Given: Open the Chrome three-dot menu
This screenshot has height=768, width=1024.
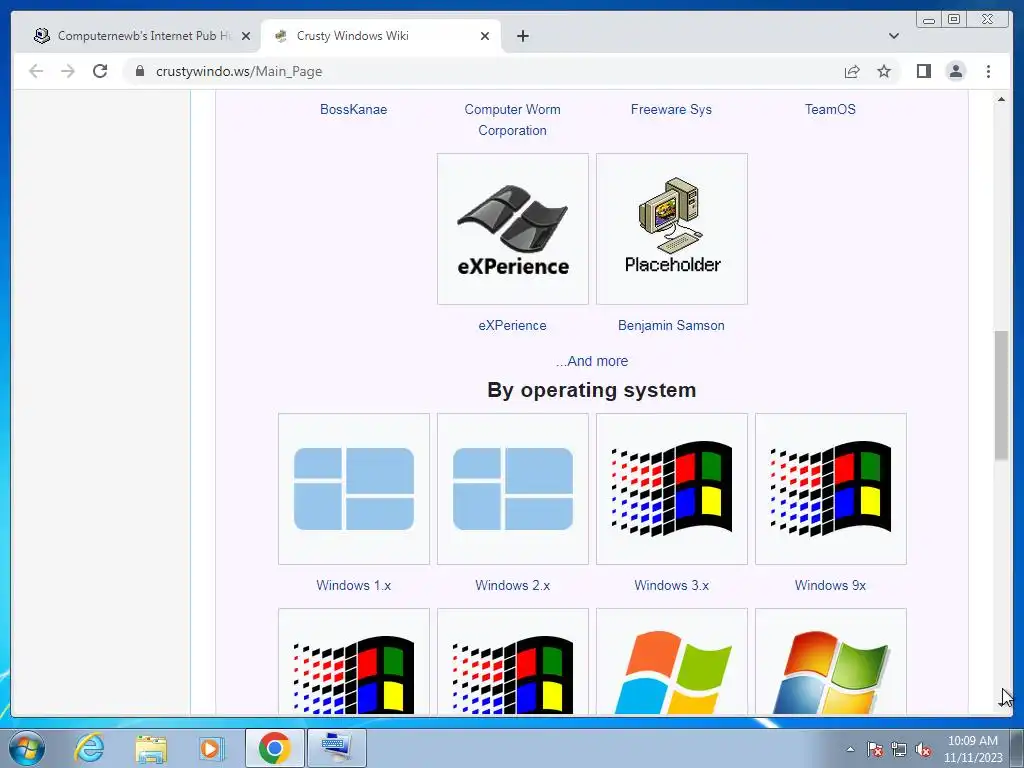Looking at the screenshot, I should pos(988,71).
